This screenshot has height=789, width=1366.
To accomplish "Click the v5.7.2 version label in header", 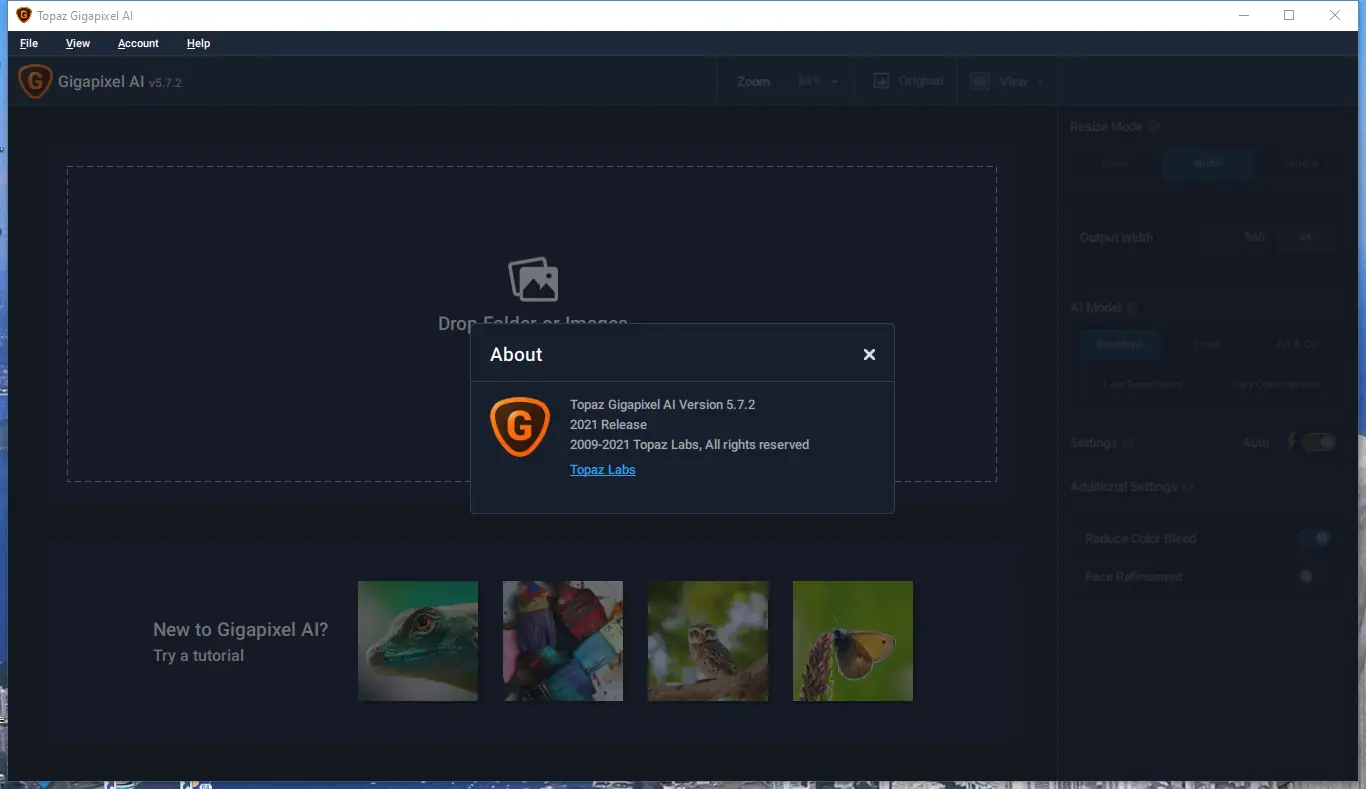I will 165,83.
